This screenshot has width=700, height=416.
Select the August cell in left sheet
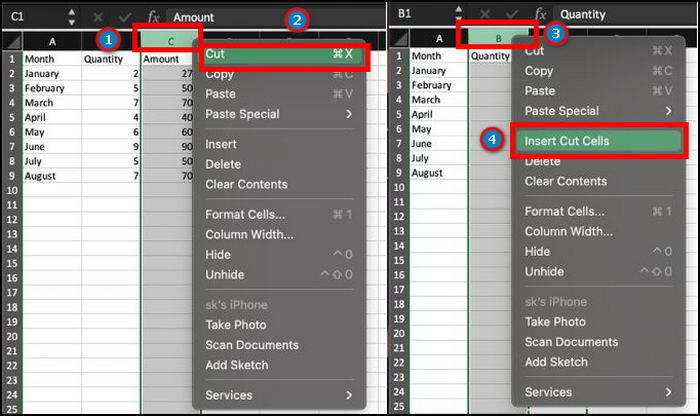52,176
